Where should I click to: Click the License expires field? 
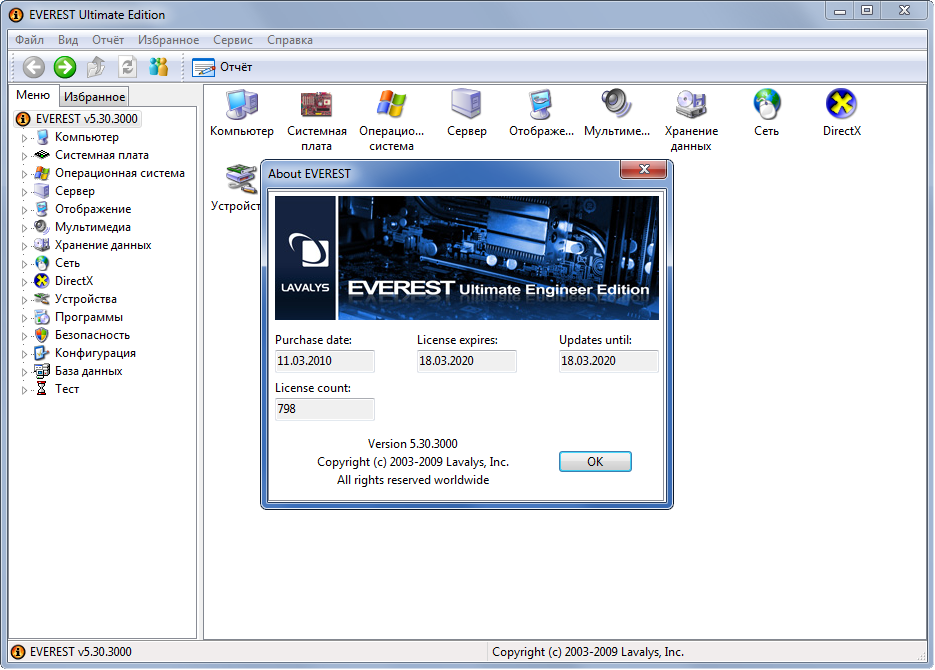point(467,361)
